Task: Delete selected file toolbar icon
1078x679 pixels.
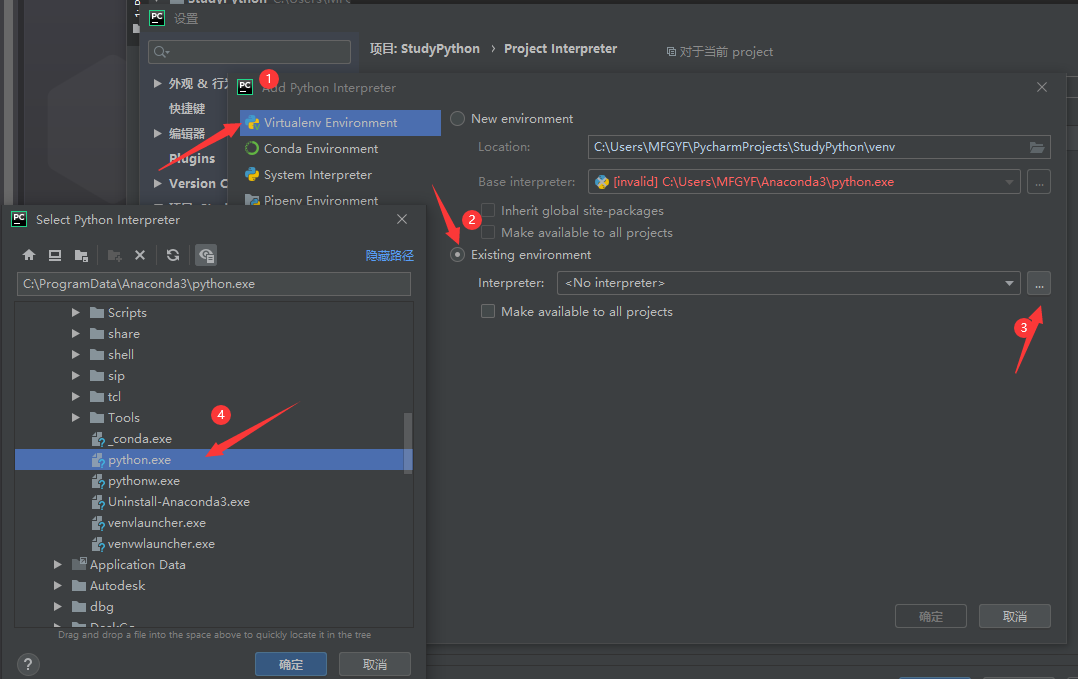Action: [140, 255]
